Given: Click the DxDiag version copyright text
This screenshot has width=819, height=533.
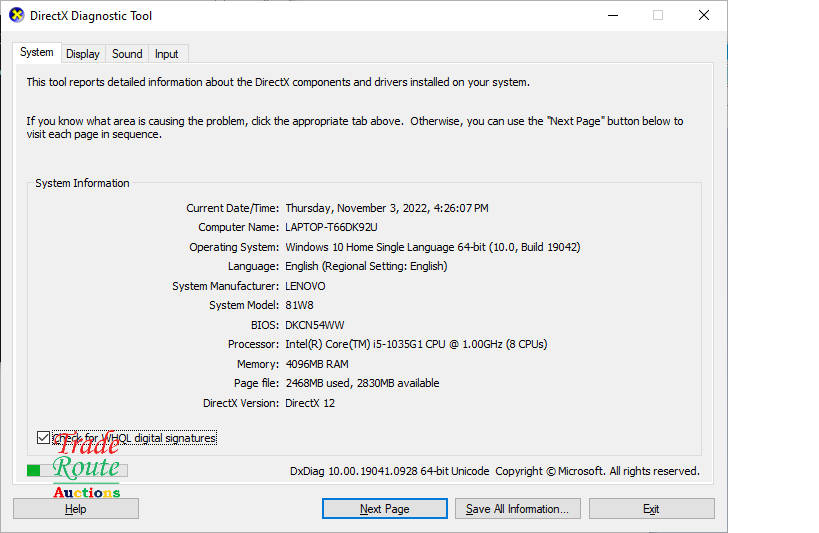Looking at the screenshot, I should tap(494, 471).
